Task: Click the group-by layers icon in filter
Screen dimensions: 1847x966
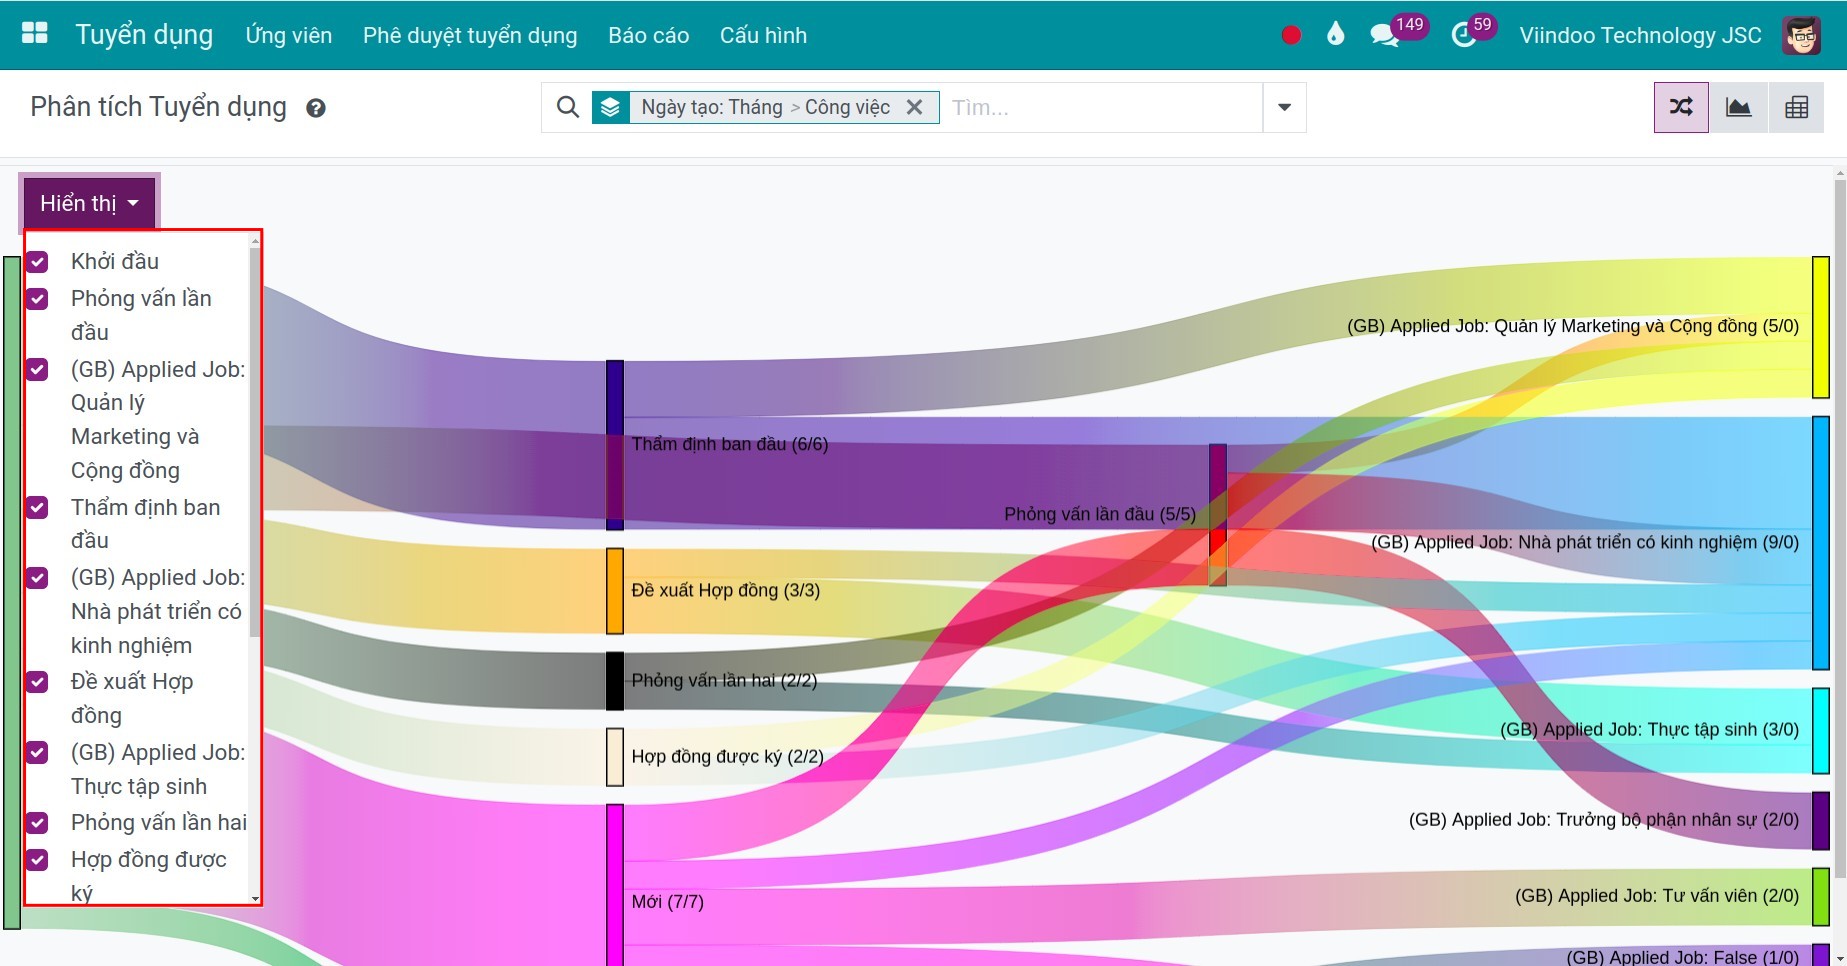Action: pyautogui.click(x=610, y=107)
